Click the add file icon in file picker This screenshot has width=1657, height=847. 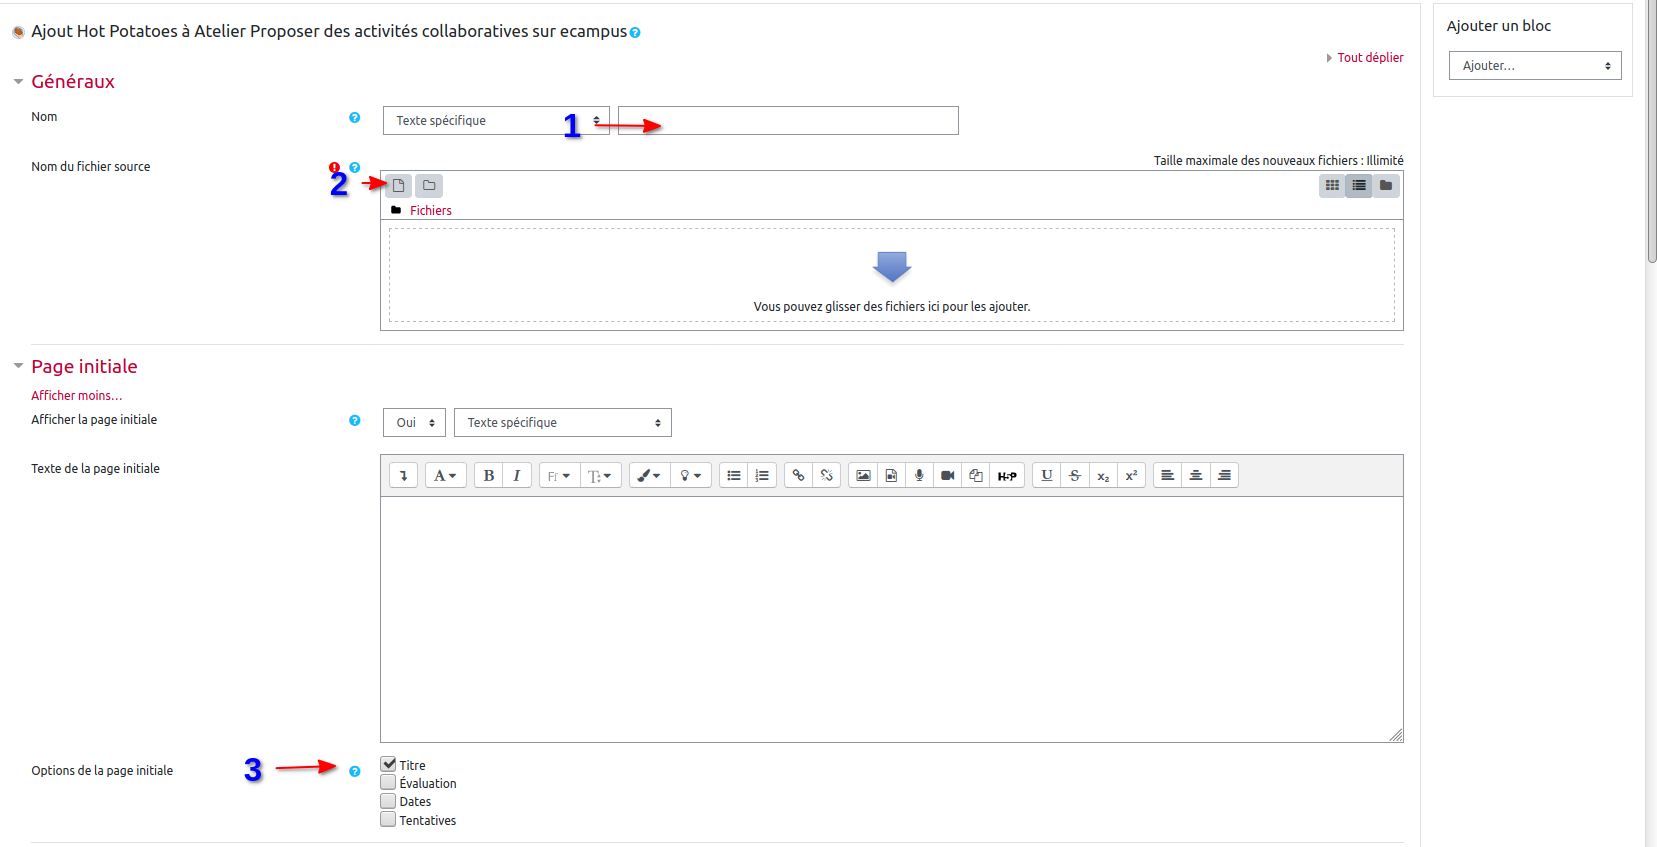(398, 186)
